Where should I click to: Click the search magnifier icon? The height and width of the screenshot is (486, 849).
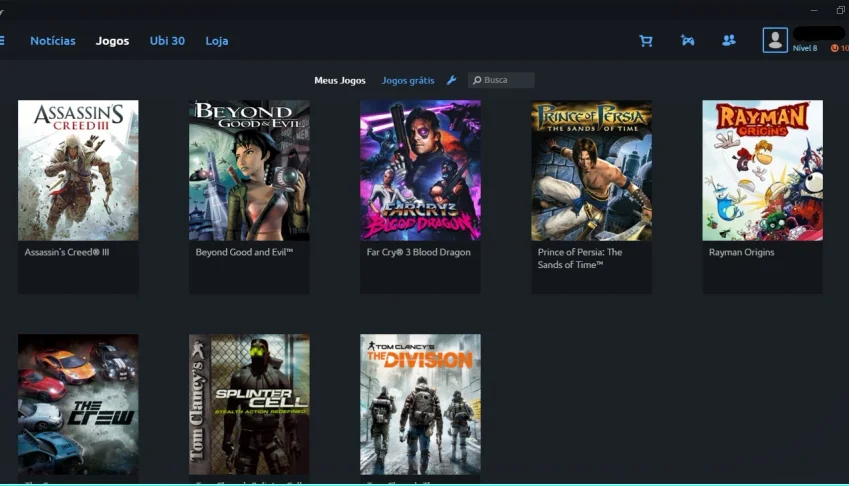(476, 80)
